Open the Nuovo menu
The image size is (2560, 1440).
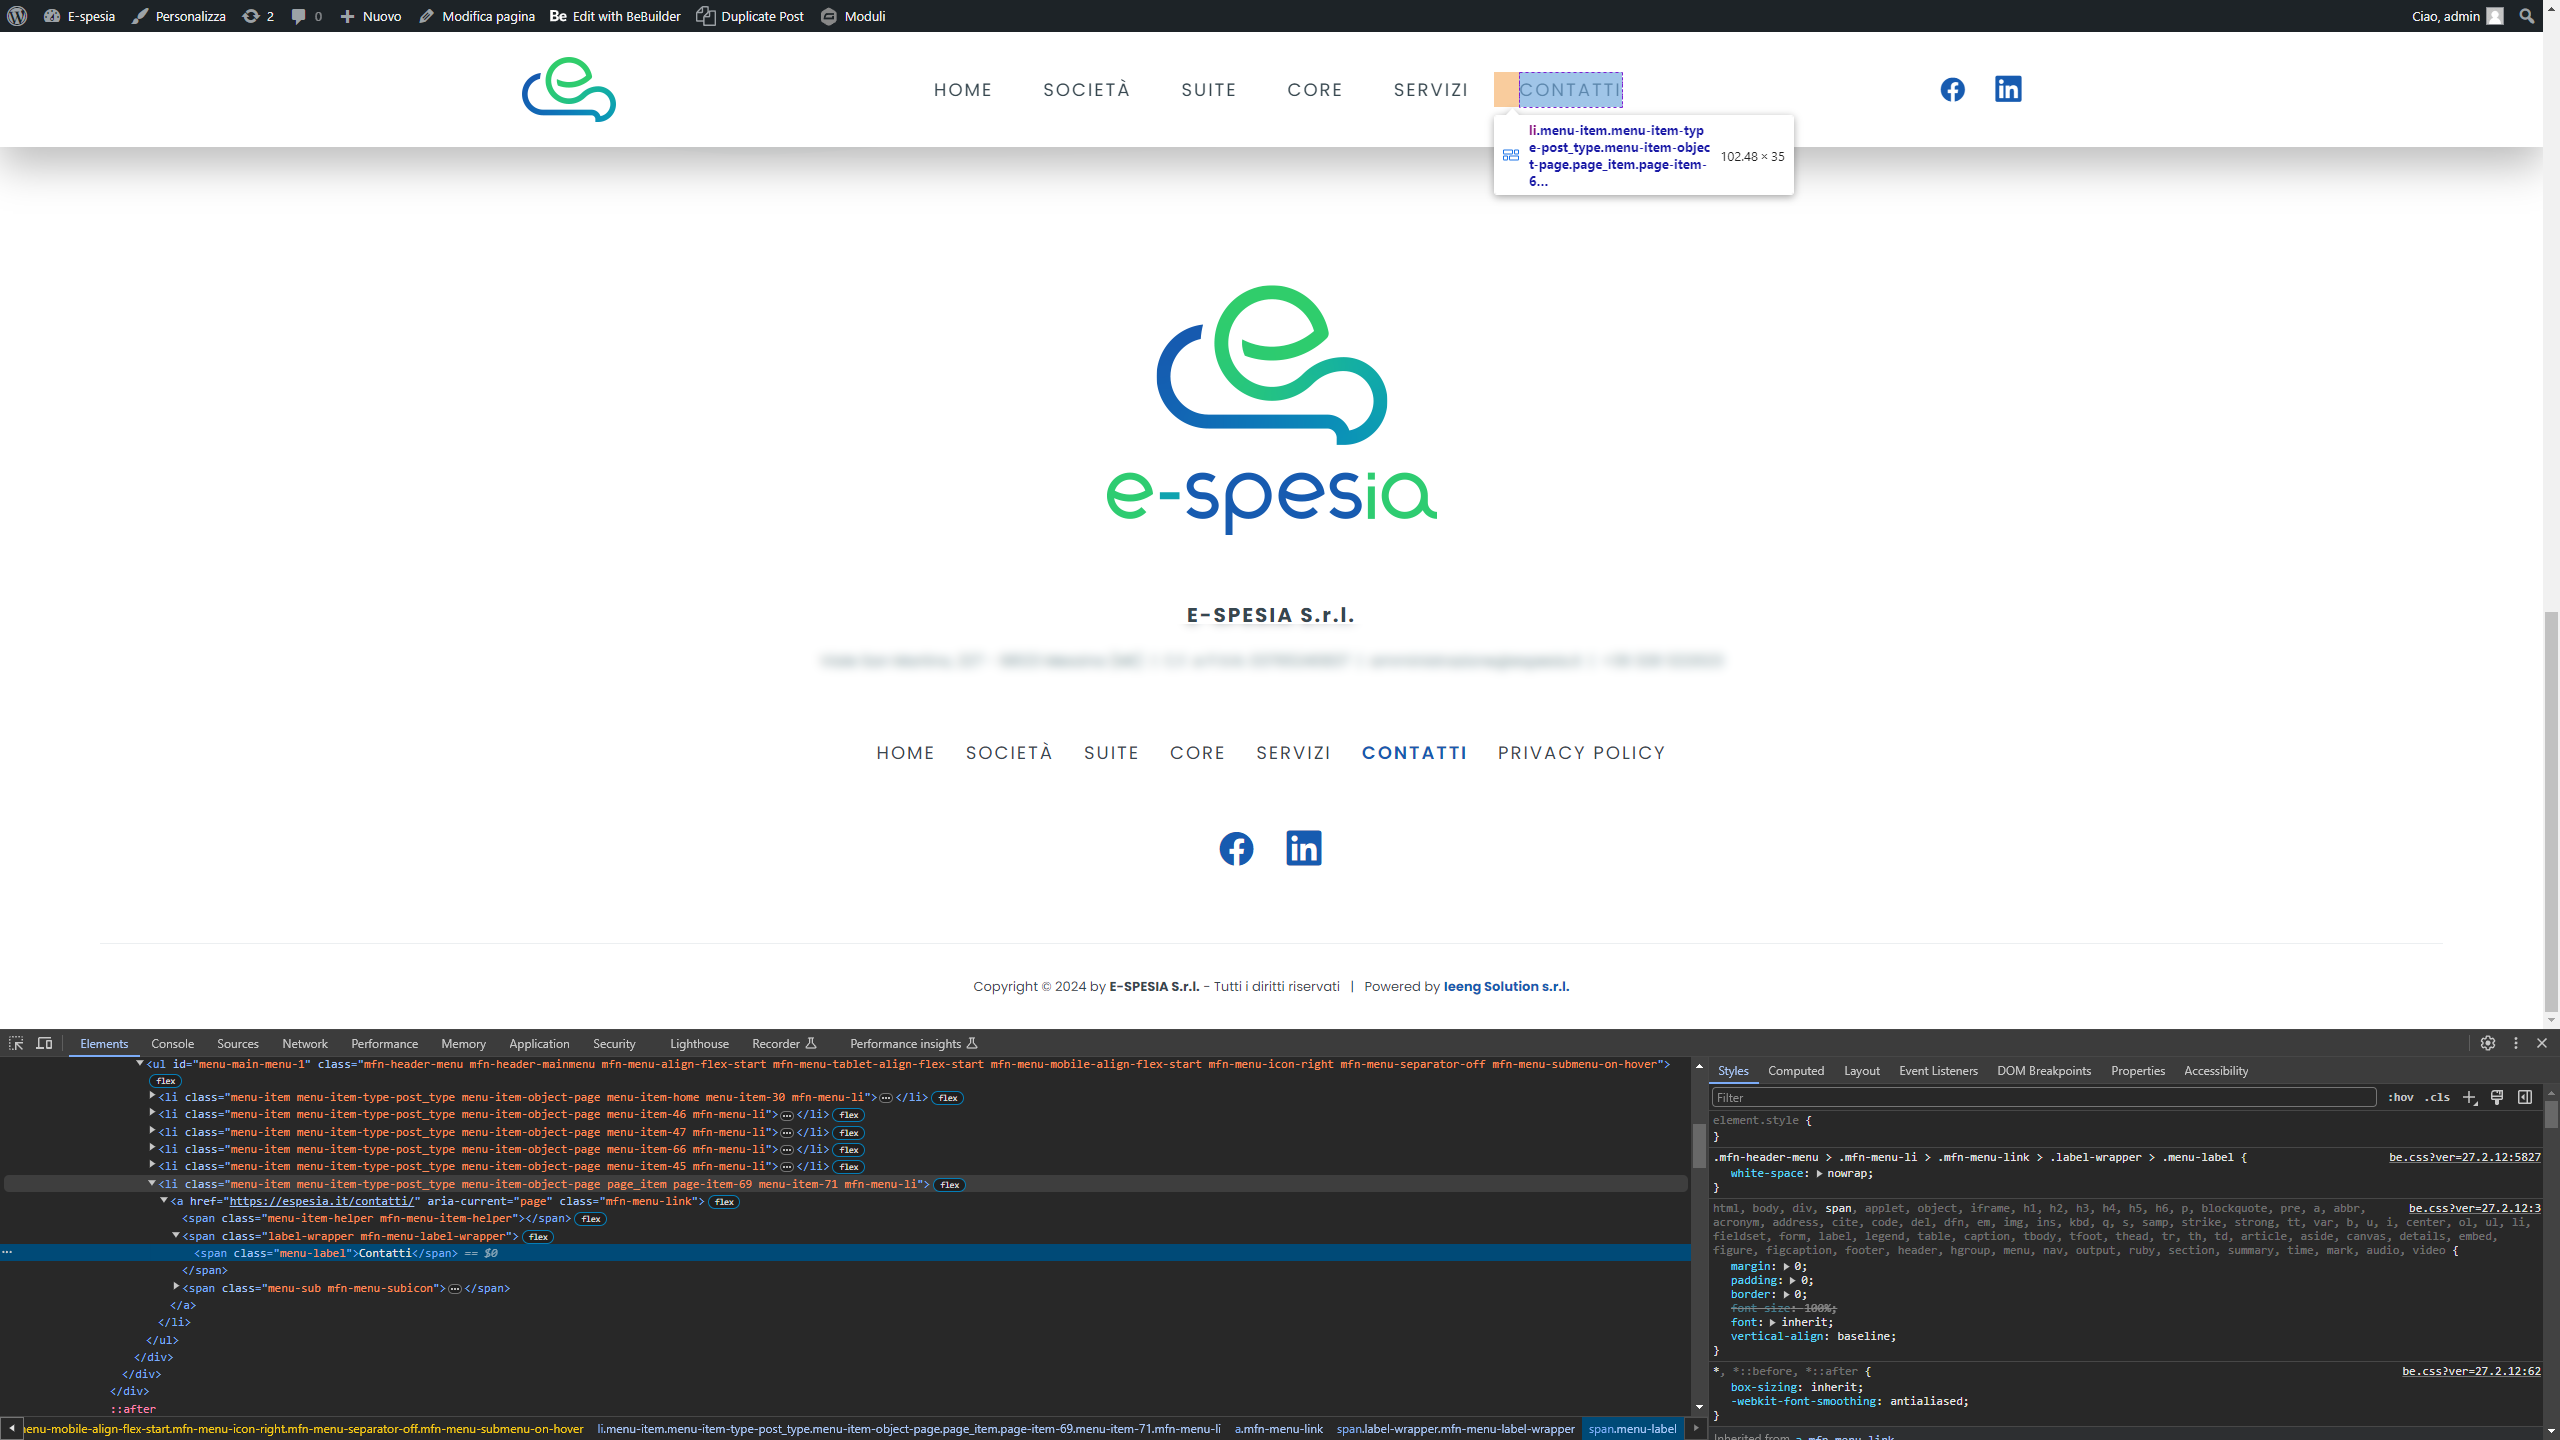click(x=370, y=16)
